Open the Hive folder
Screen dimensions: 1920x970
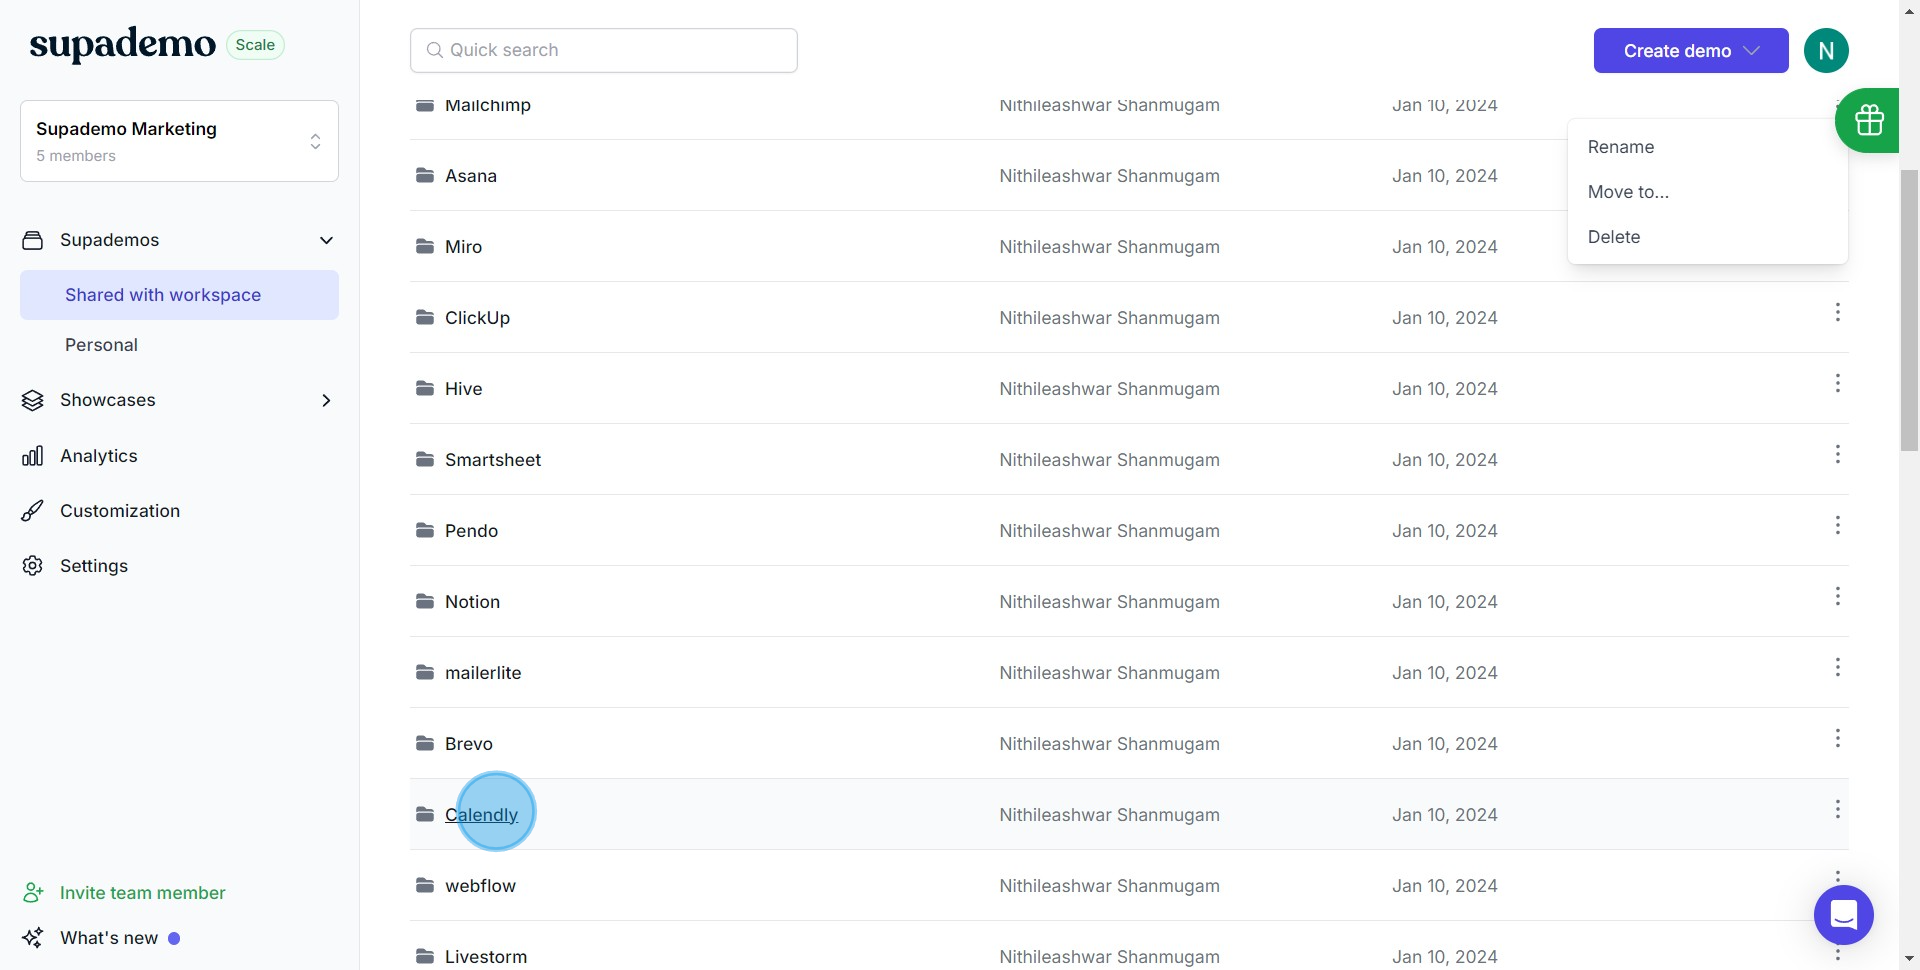[x=463, y=389]
